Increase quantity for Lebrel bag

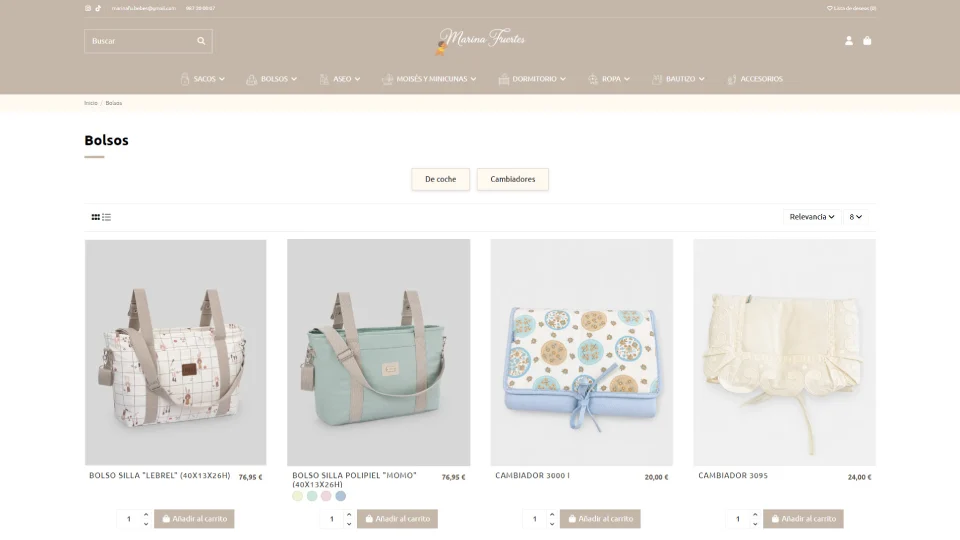pyautogui.click(x=146, y=514)
